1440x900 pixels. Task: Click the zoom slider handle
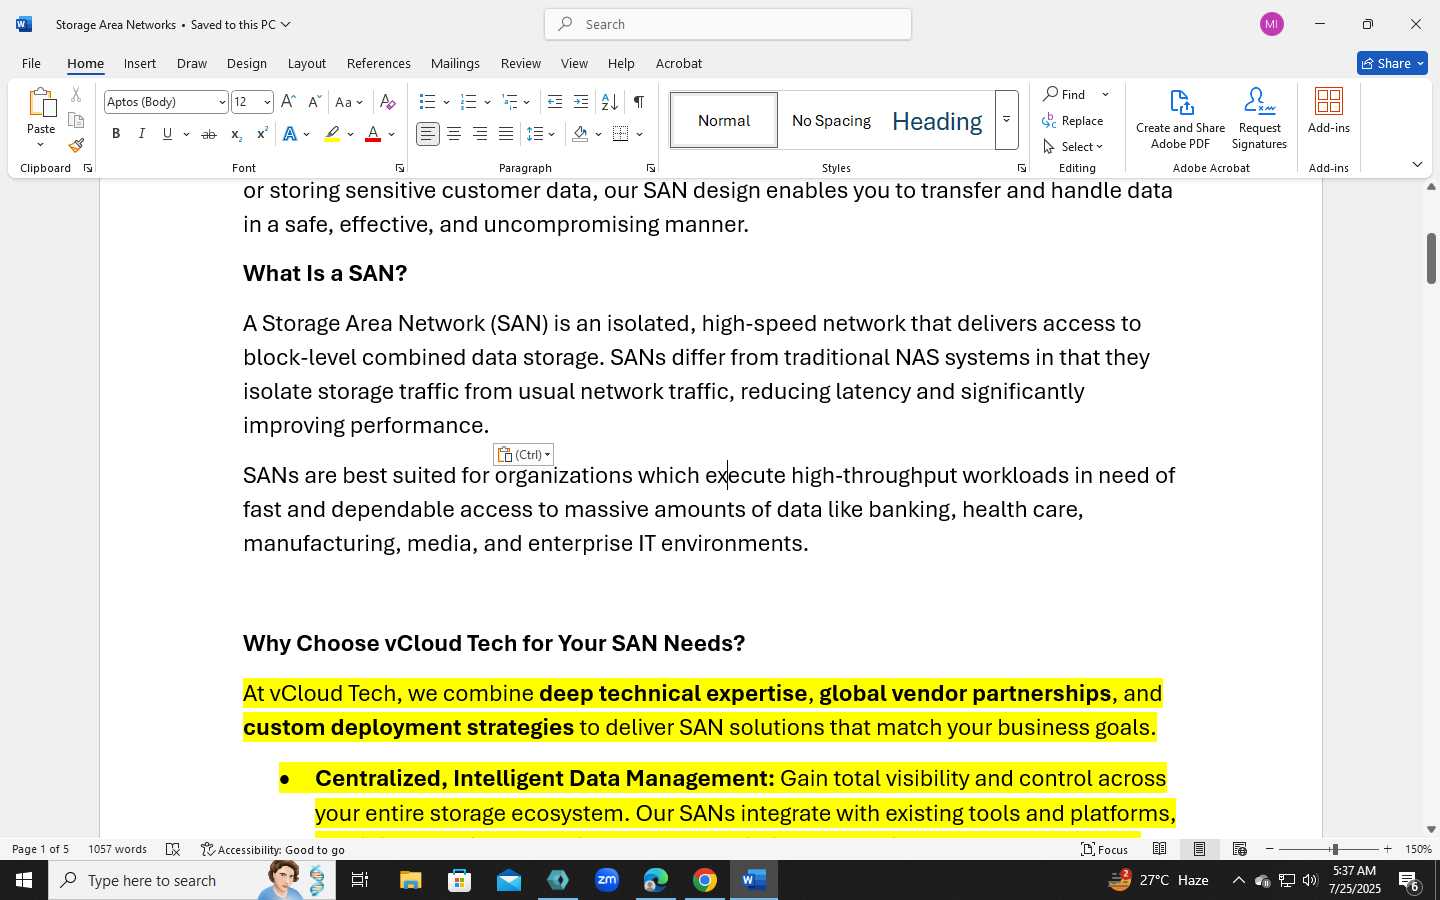1334,849
